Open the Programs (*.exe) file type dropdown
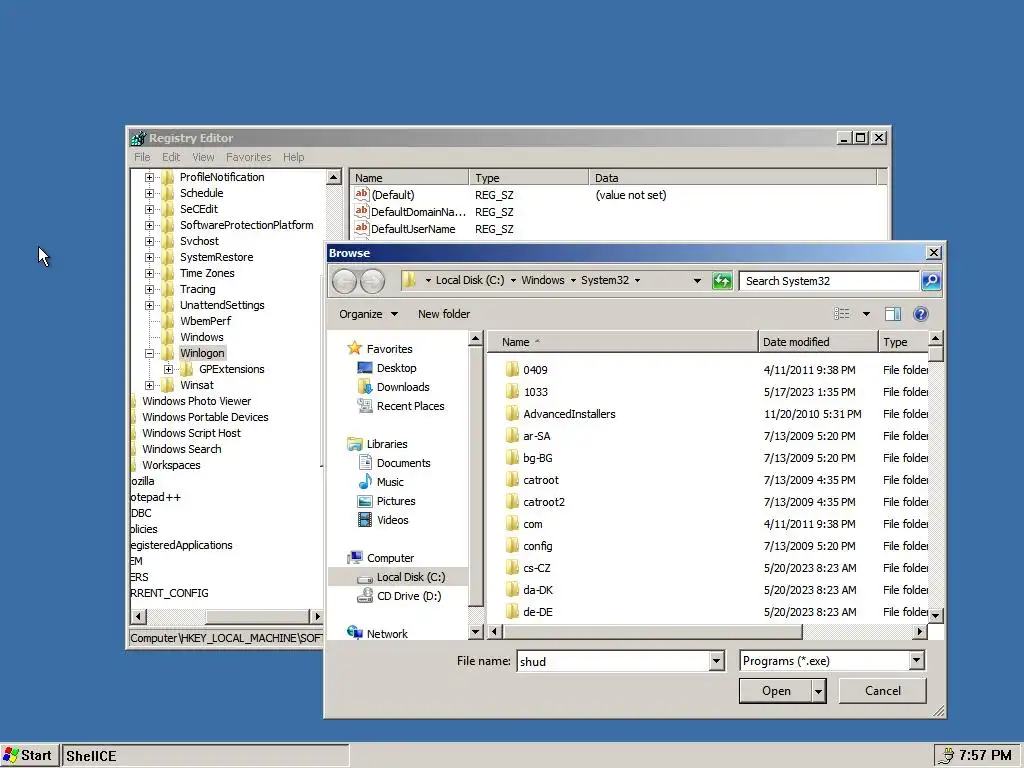The width and height of the screenshot is (1024, 768). 917,661
